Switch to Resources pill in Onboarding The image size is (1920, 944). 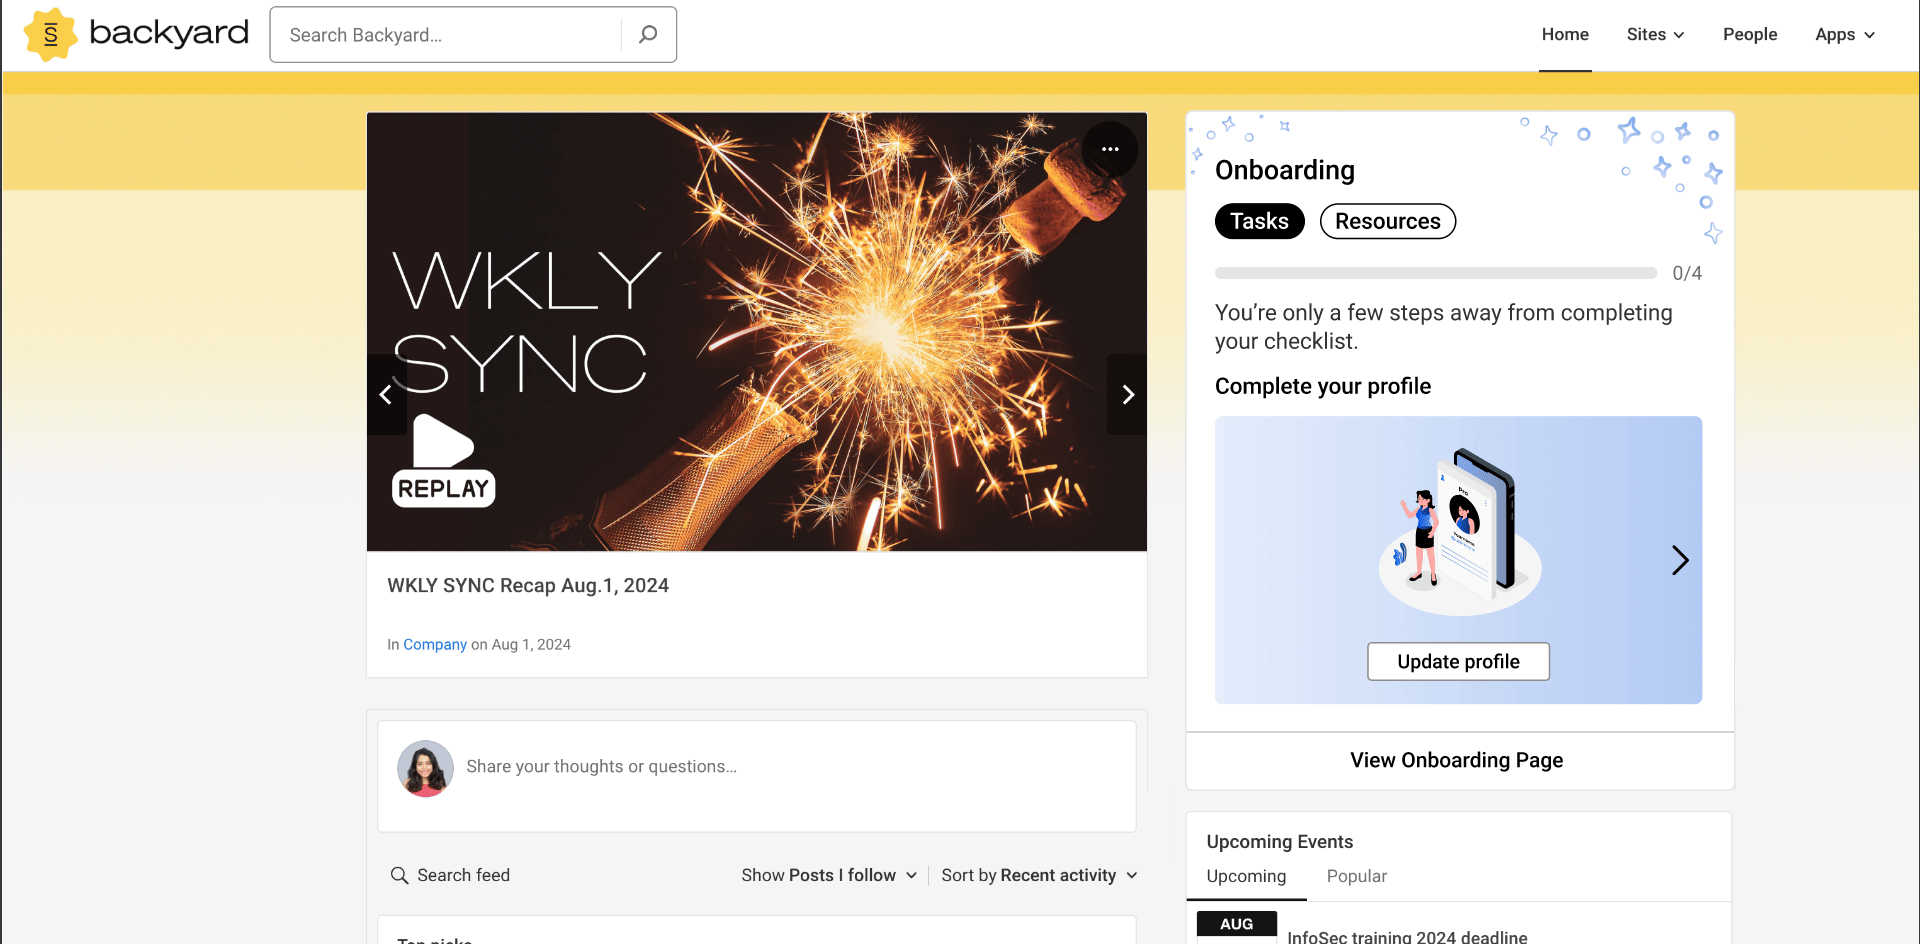pyautogui.click(x=1387, y=221)
